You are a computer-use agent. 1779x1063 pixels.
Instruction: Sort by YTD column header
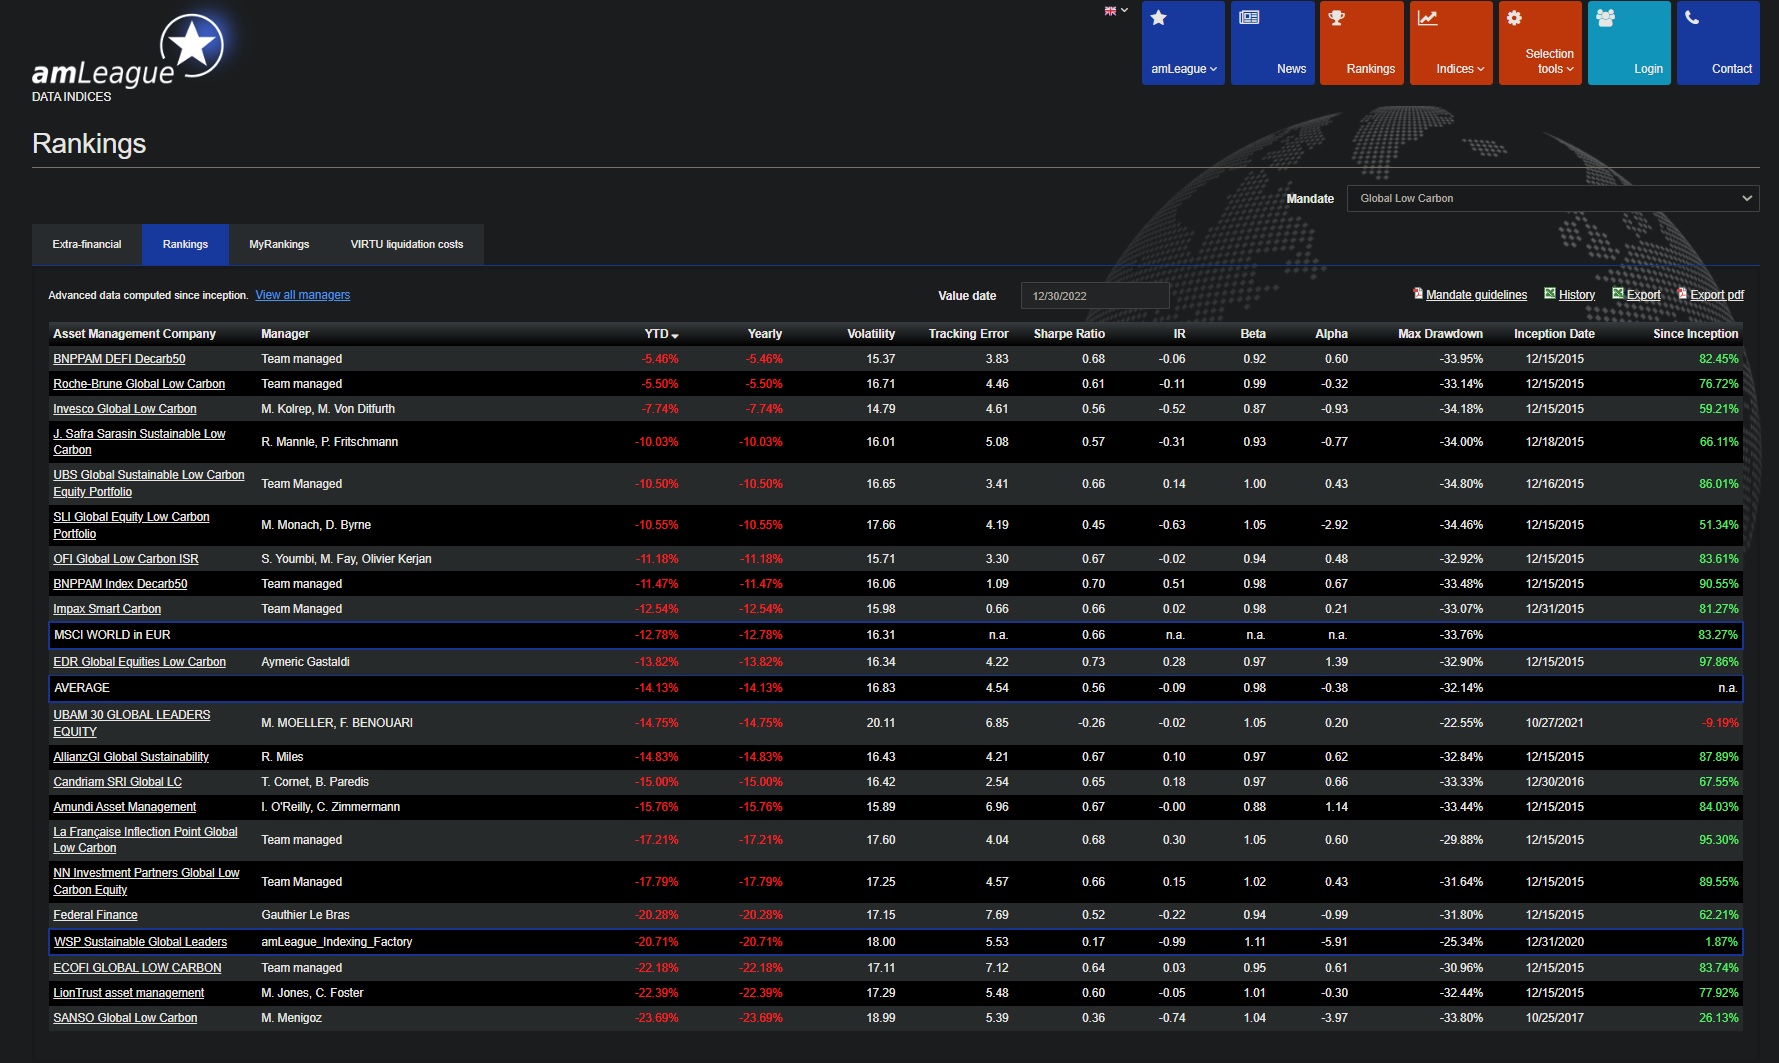(x=660, y=334)
